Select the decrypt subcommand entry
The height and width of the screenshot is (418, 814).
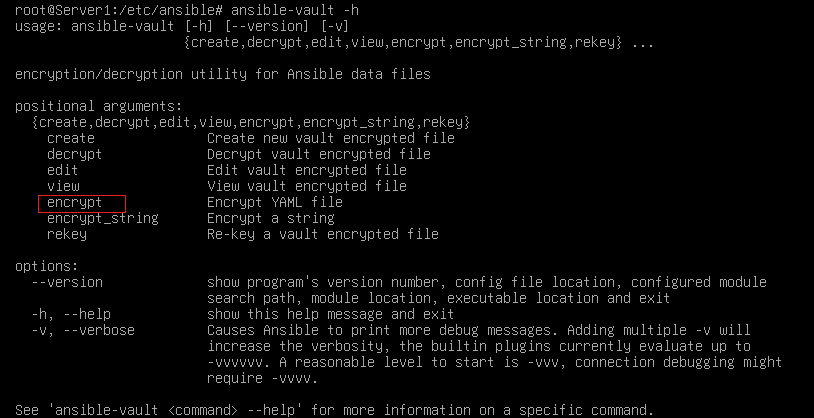click(x=75, y=155)
